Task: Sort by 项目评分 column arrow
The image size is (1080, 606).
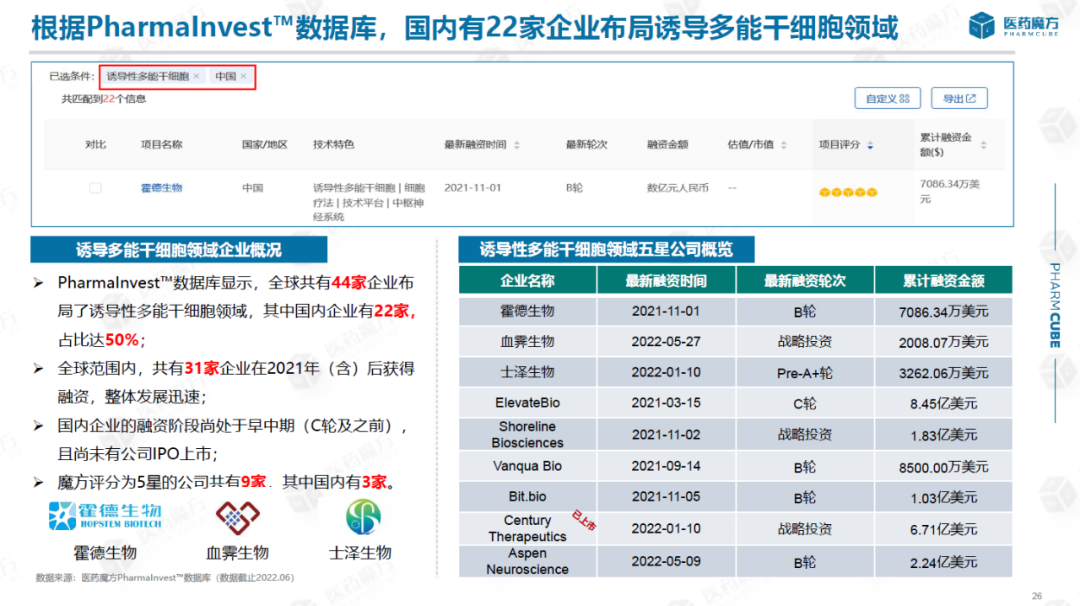Action: (x=870, y=145)
